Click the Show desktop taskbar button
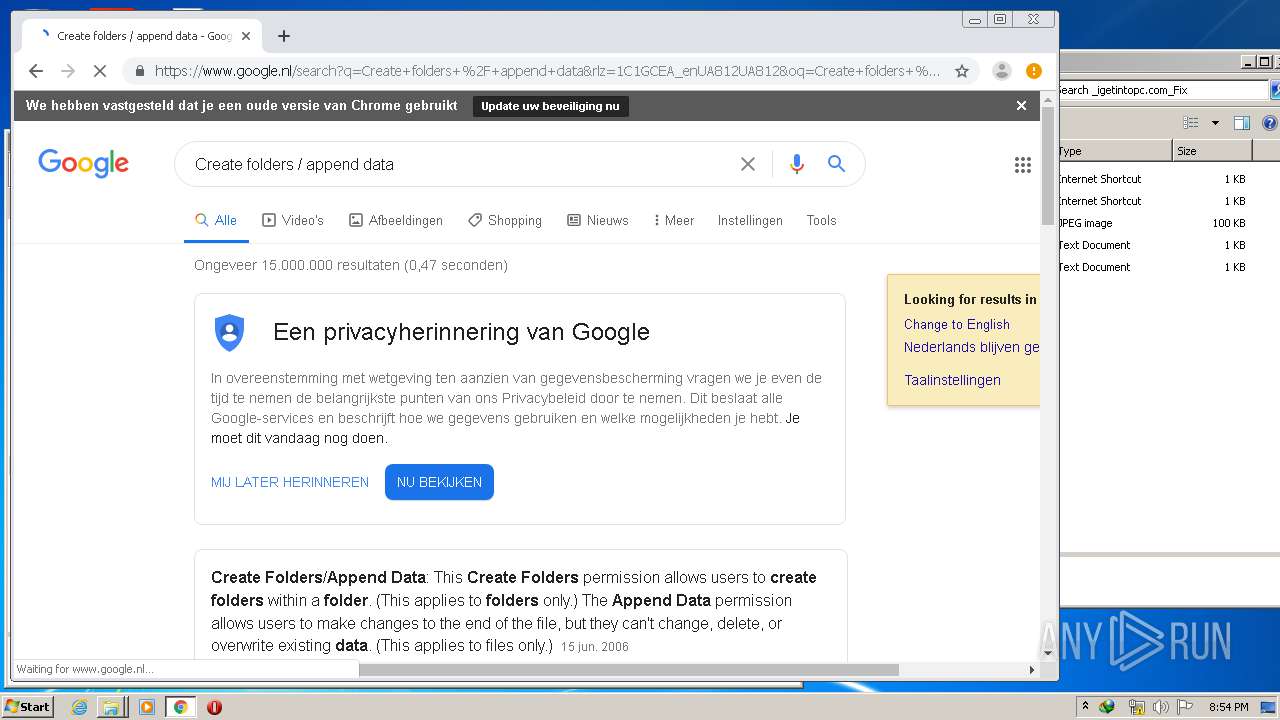1280x720 pixels. click(1268, 707)
